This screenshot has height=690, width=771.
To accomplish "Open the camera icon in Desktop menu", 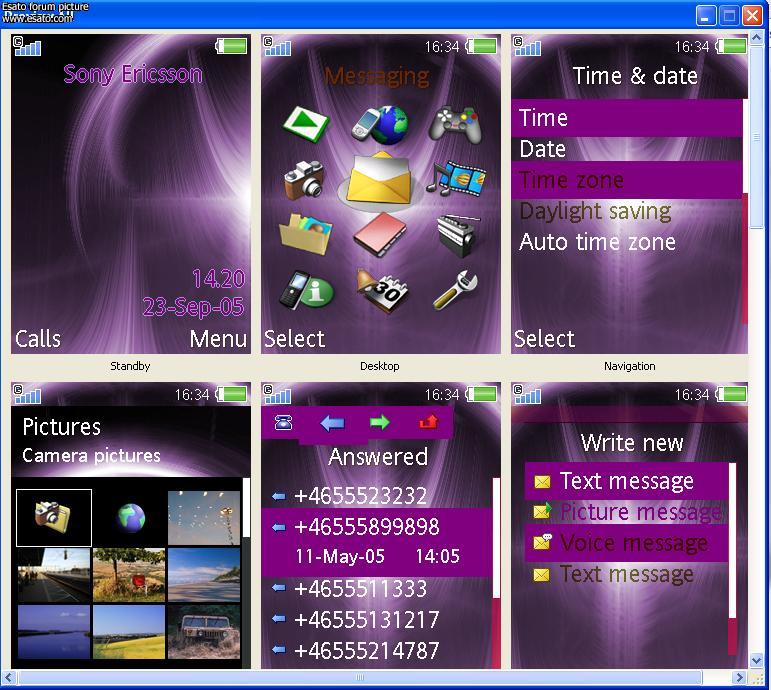I will [x=304, y=180].
